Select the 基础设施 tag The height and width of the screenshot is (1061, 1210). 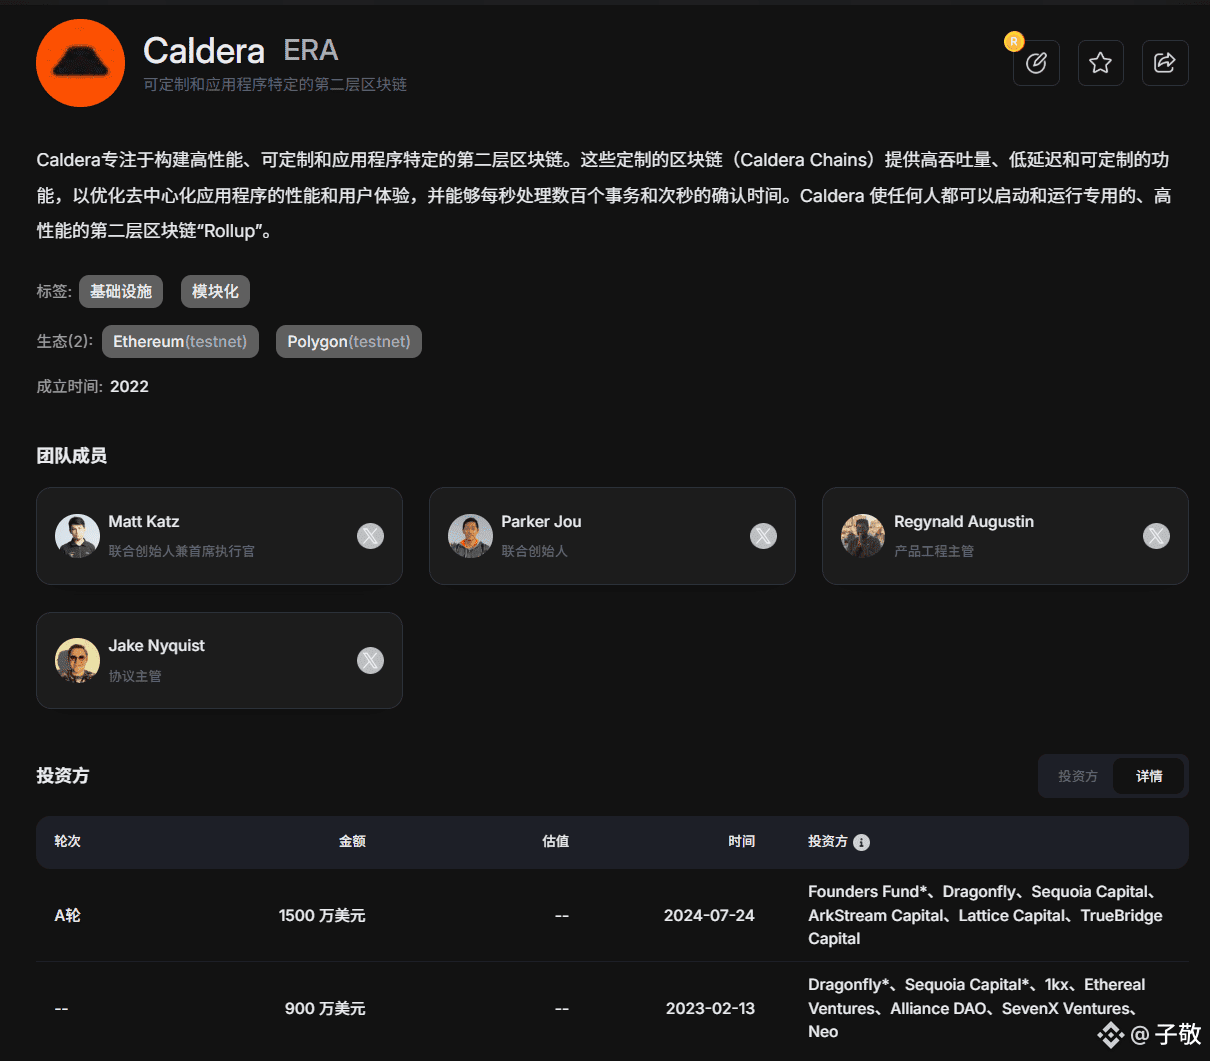click(121, 291)
